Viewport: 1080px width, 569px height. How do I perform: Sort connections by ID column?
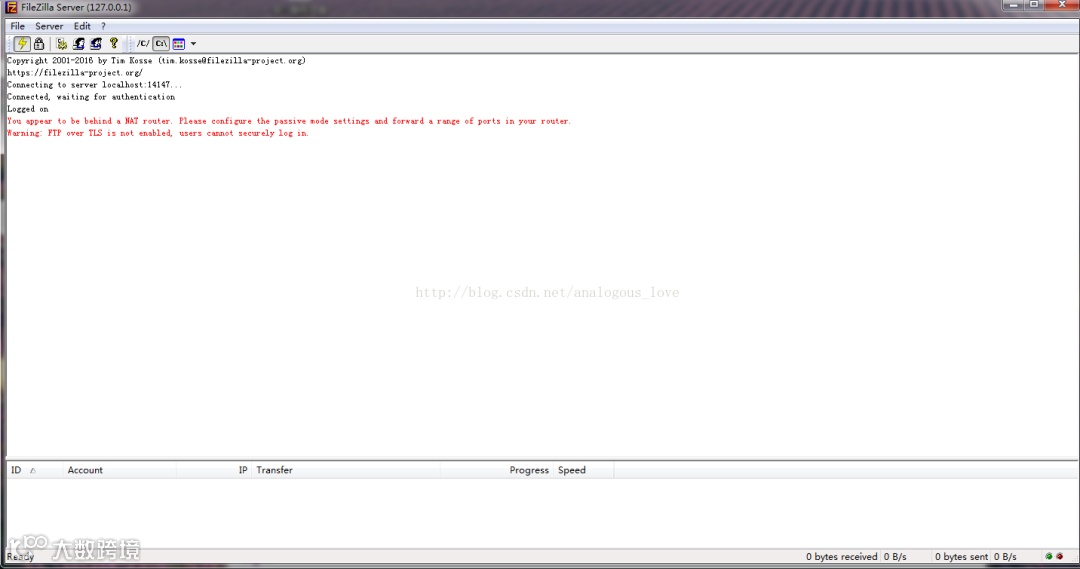34,470
